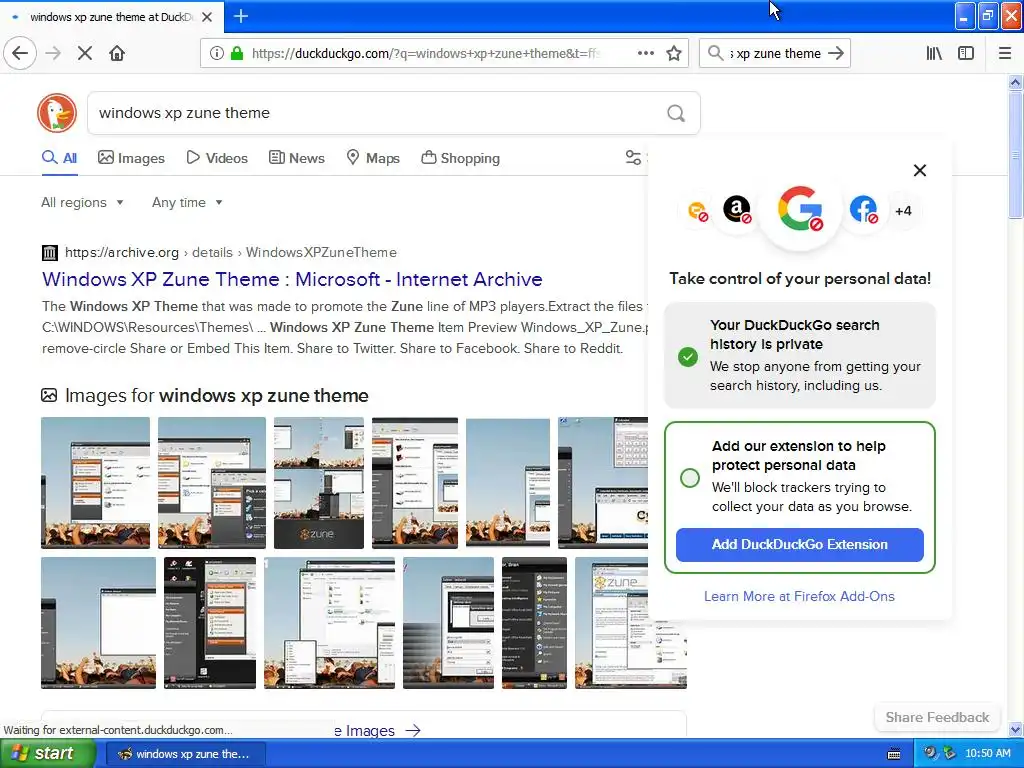Expand the Any time filter dropdown
The height and width of the screenshot is (768, 1024).
(x=187, y=202)
